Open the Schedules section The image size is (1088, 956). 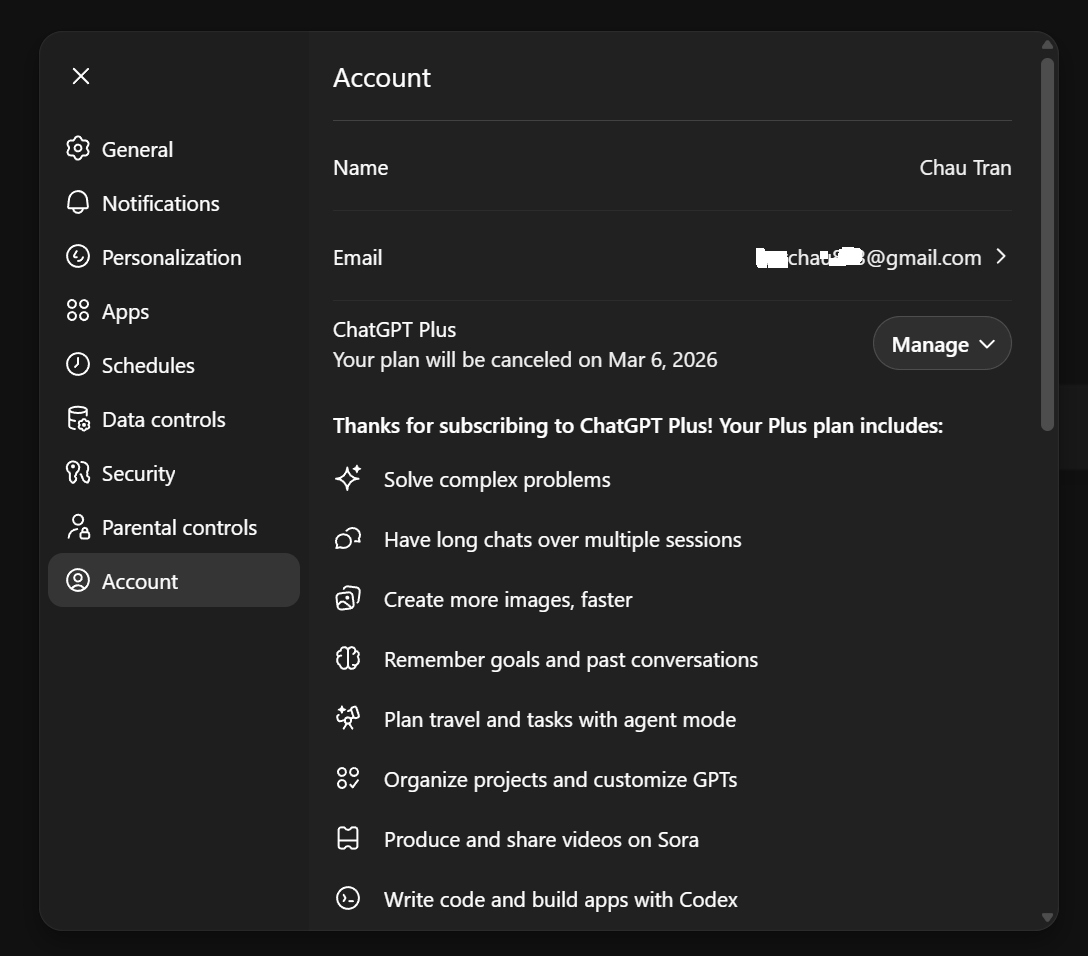173,366
